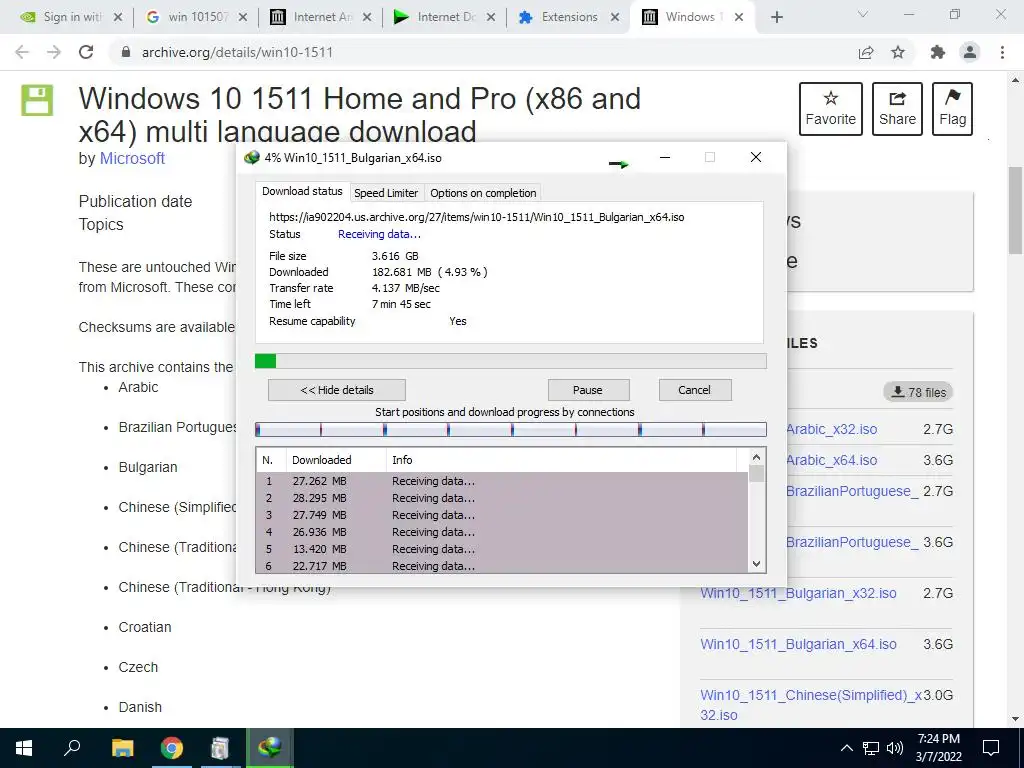
Task: Click the Internet Download Manager taskbar icon
Action: (270, 748)
